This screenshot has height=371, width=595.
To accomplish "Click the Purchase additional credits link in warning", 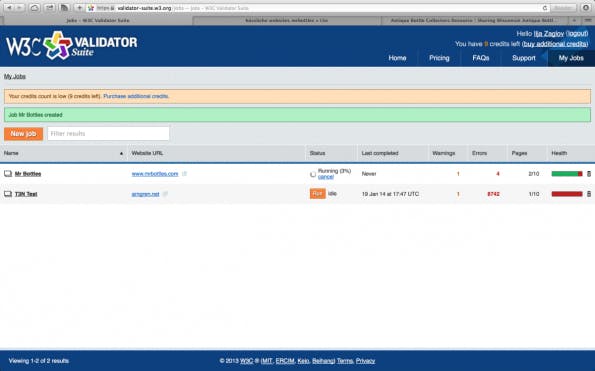I will (x=136, y=96).
